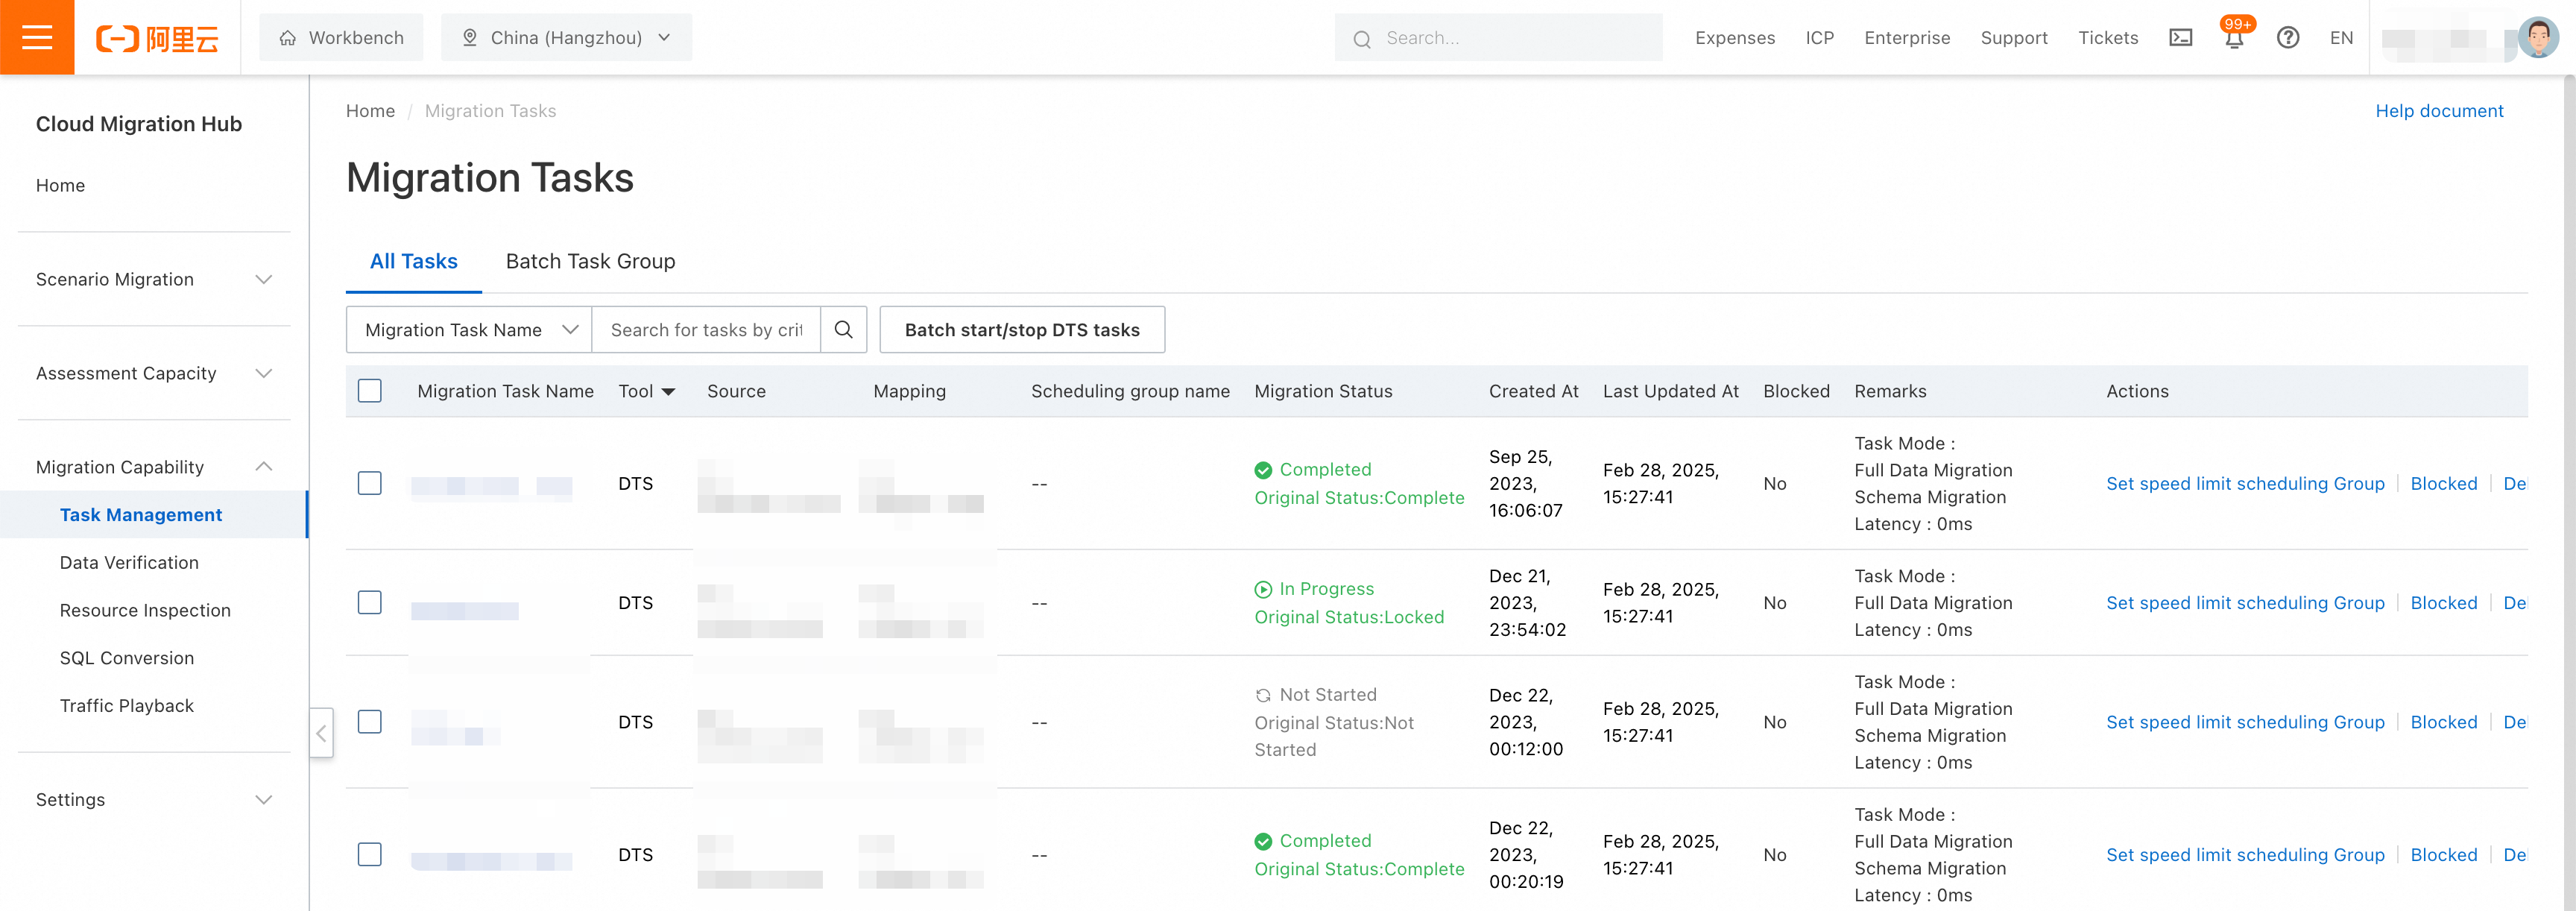Click the Tool column sort arrow

pyautogui.click(x=668, y=392)
